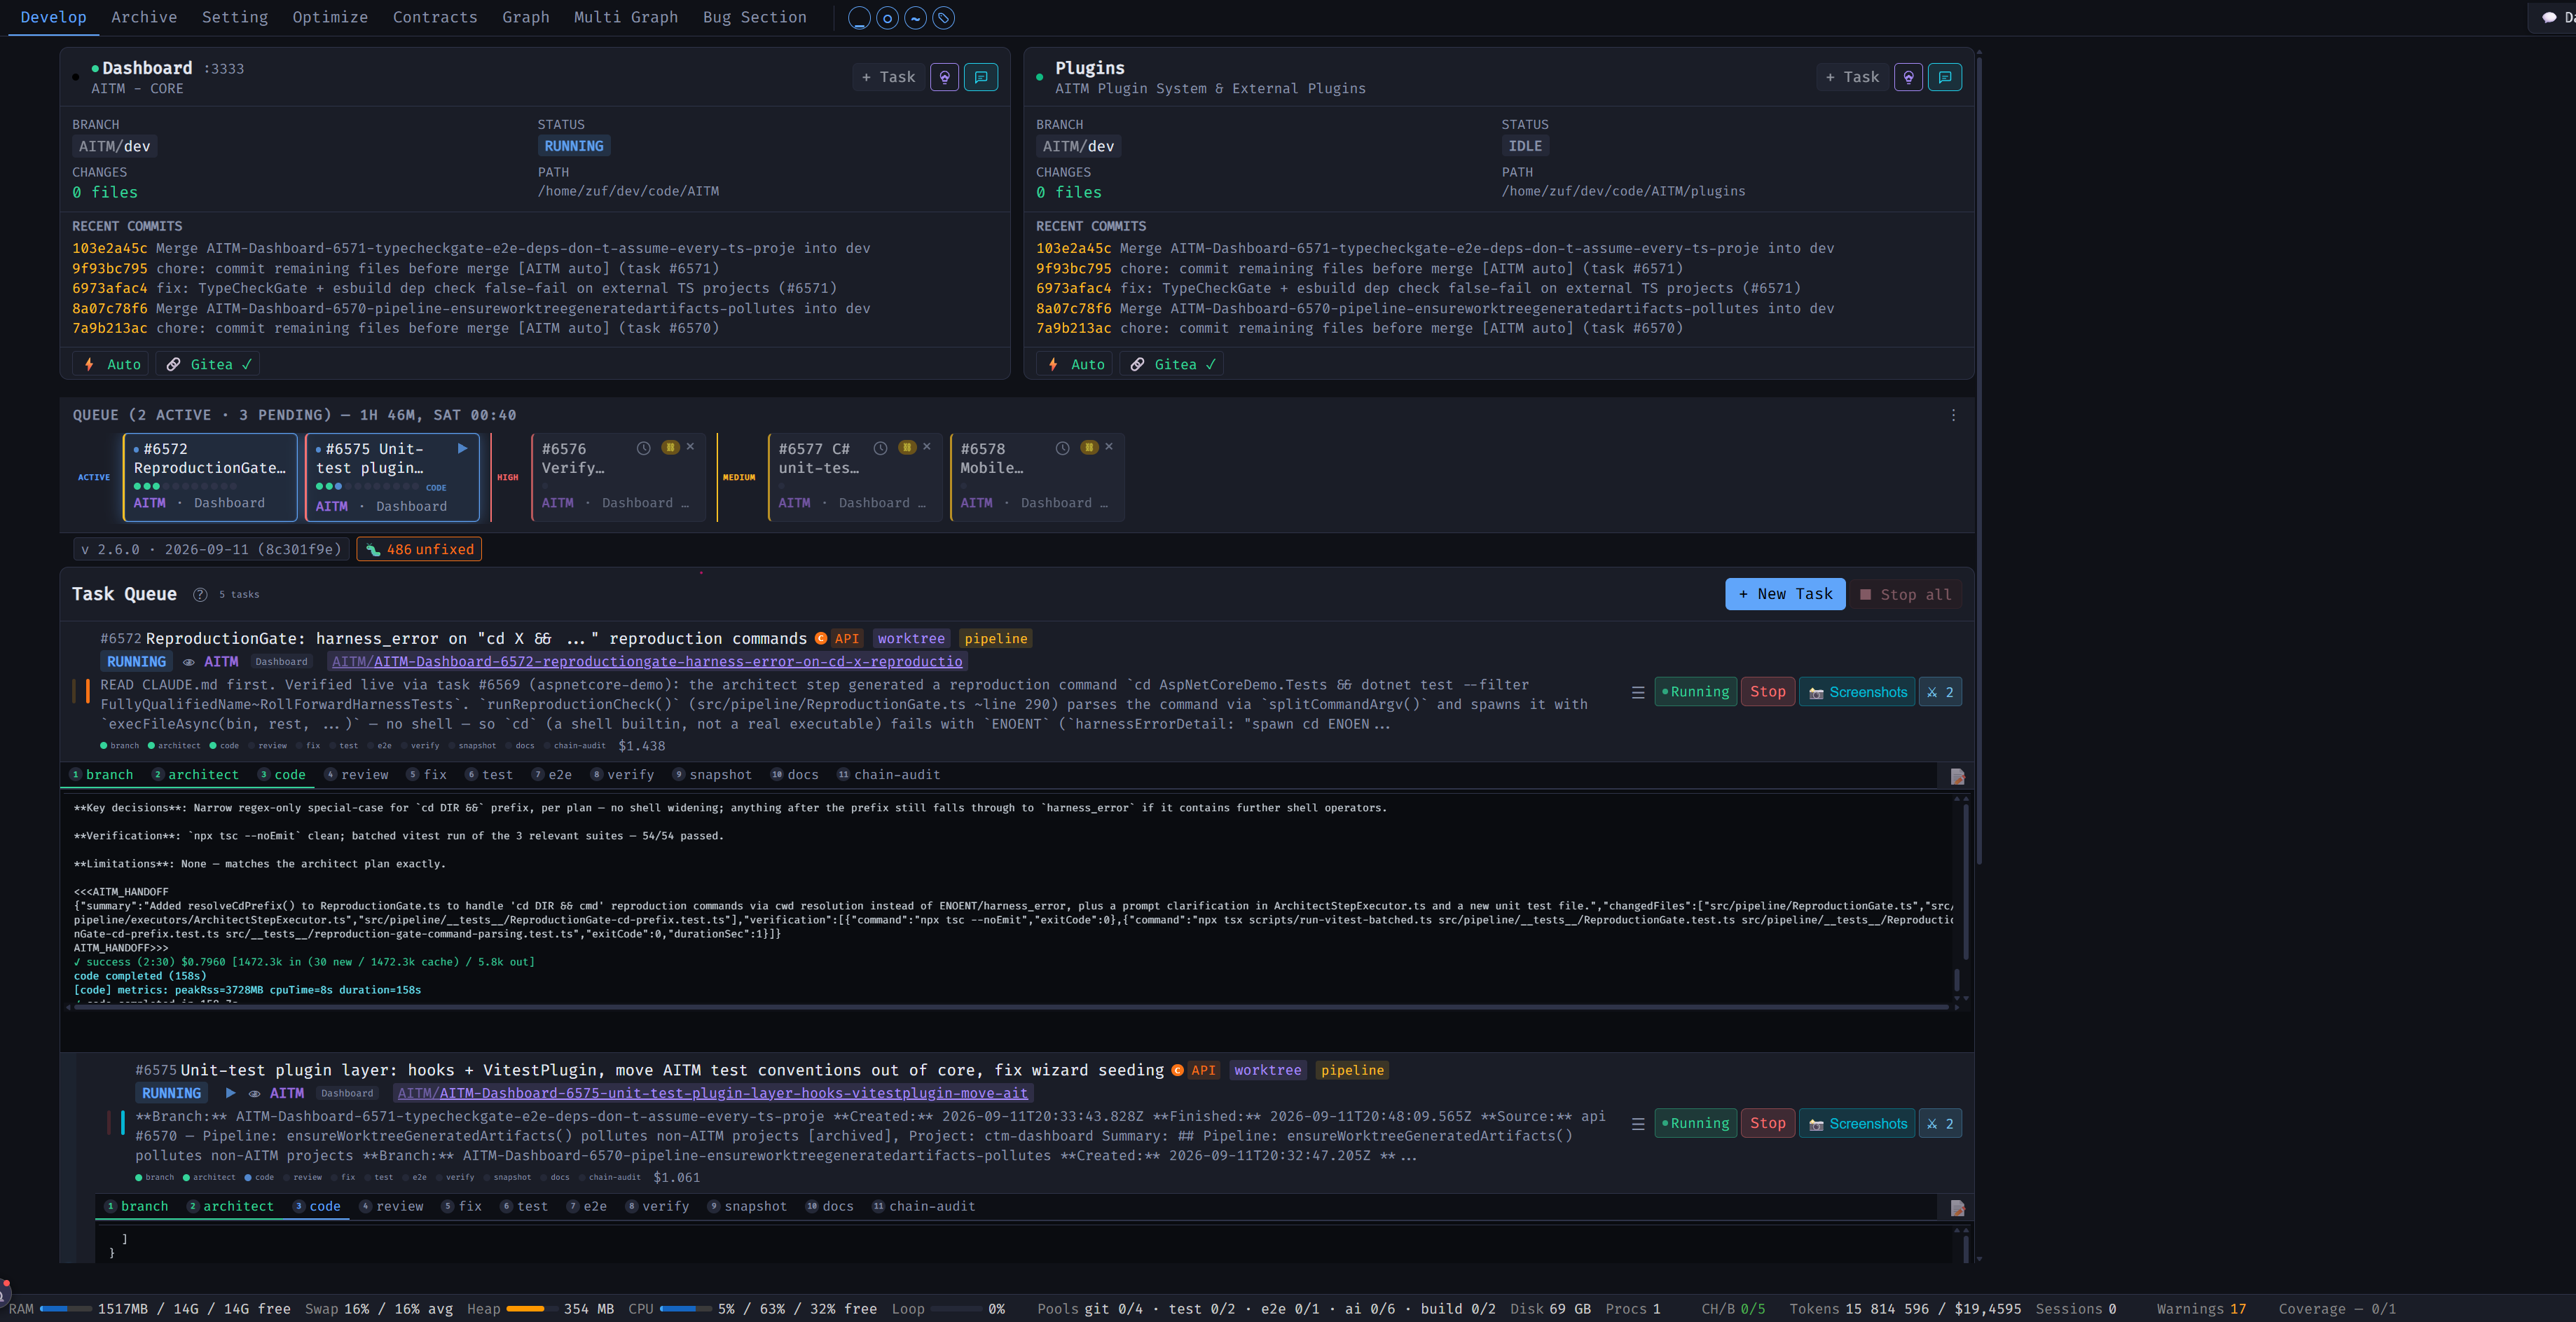Go to the Multi Graph tab
2576x1322 pixels.
point(626,17)
